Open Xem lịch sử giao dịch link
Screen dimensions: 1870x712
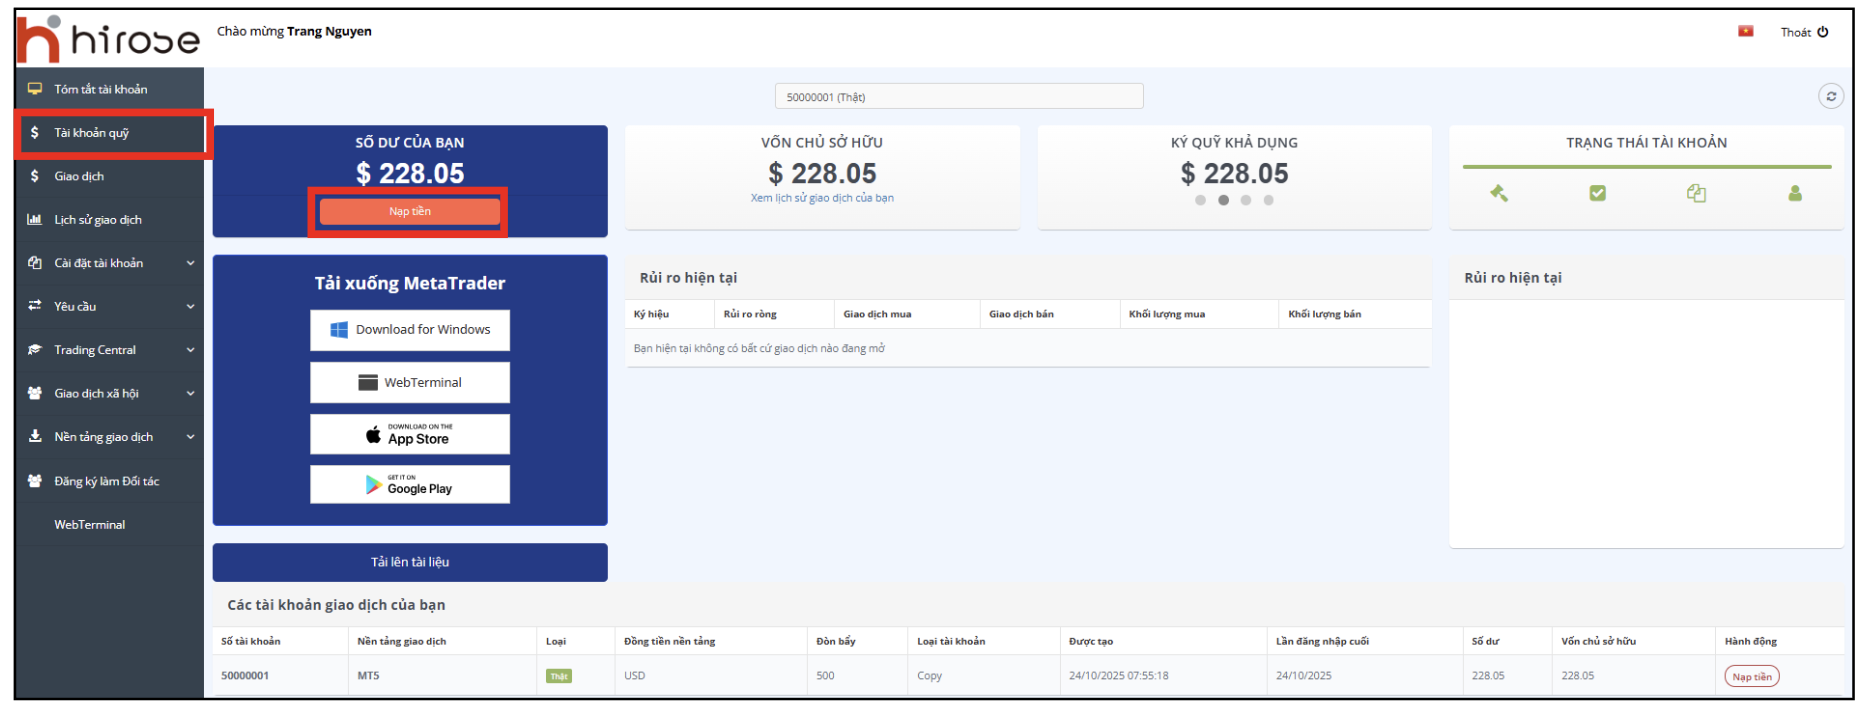pyautogui.click(x=822, y=198)
